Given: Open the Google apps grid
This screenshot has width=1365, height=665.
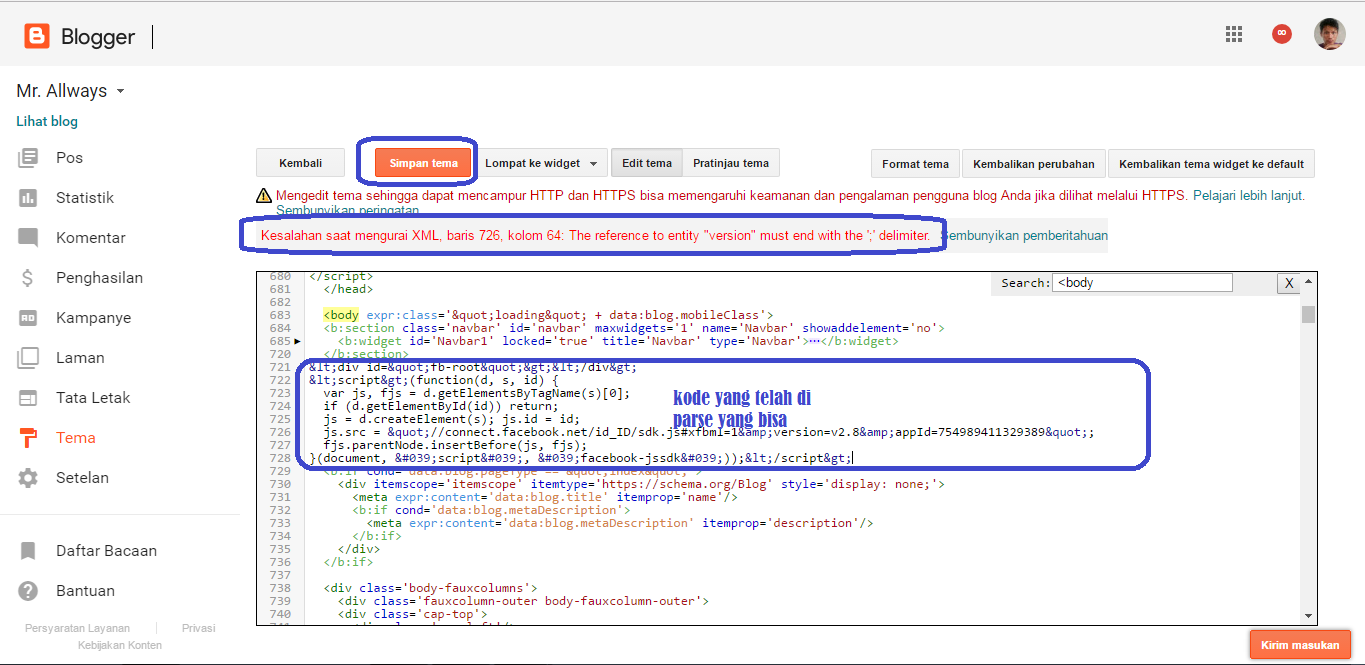Looking at the screenshot, I should 1234,34.
